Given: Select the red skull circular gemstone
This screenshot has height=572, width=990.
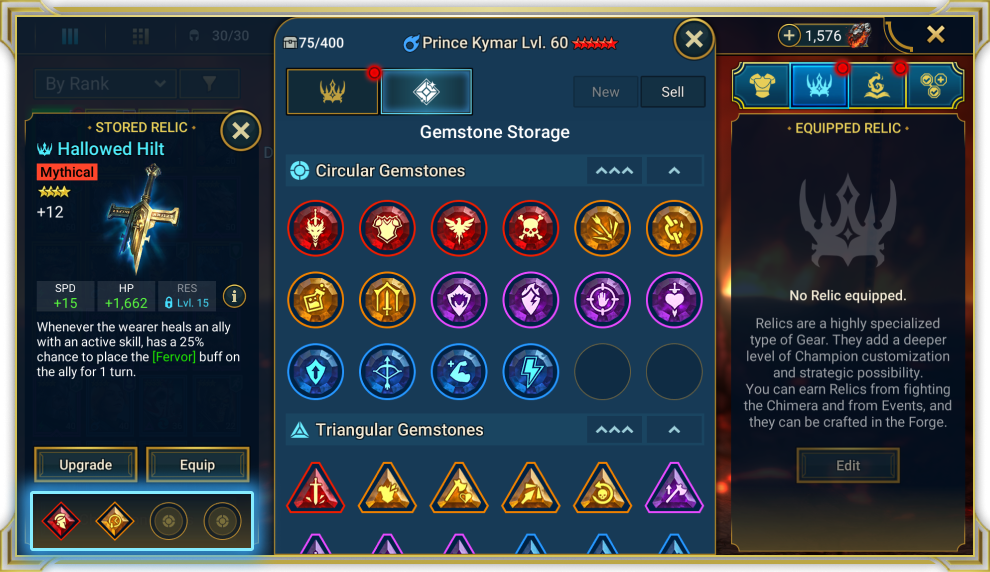Looking at the screenshot, I should pyautogui.click(x=530, y=229).
